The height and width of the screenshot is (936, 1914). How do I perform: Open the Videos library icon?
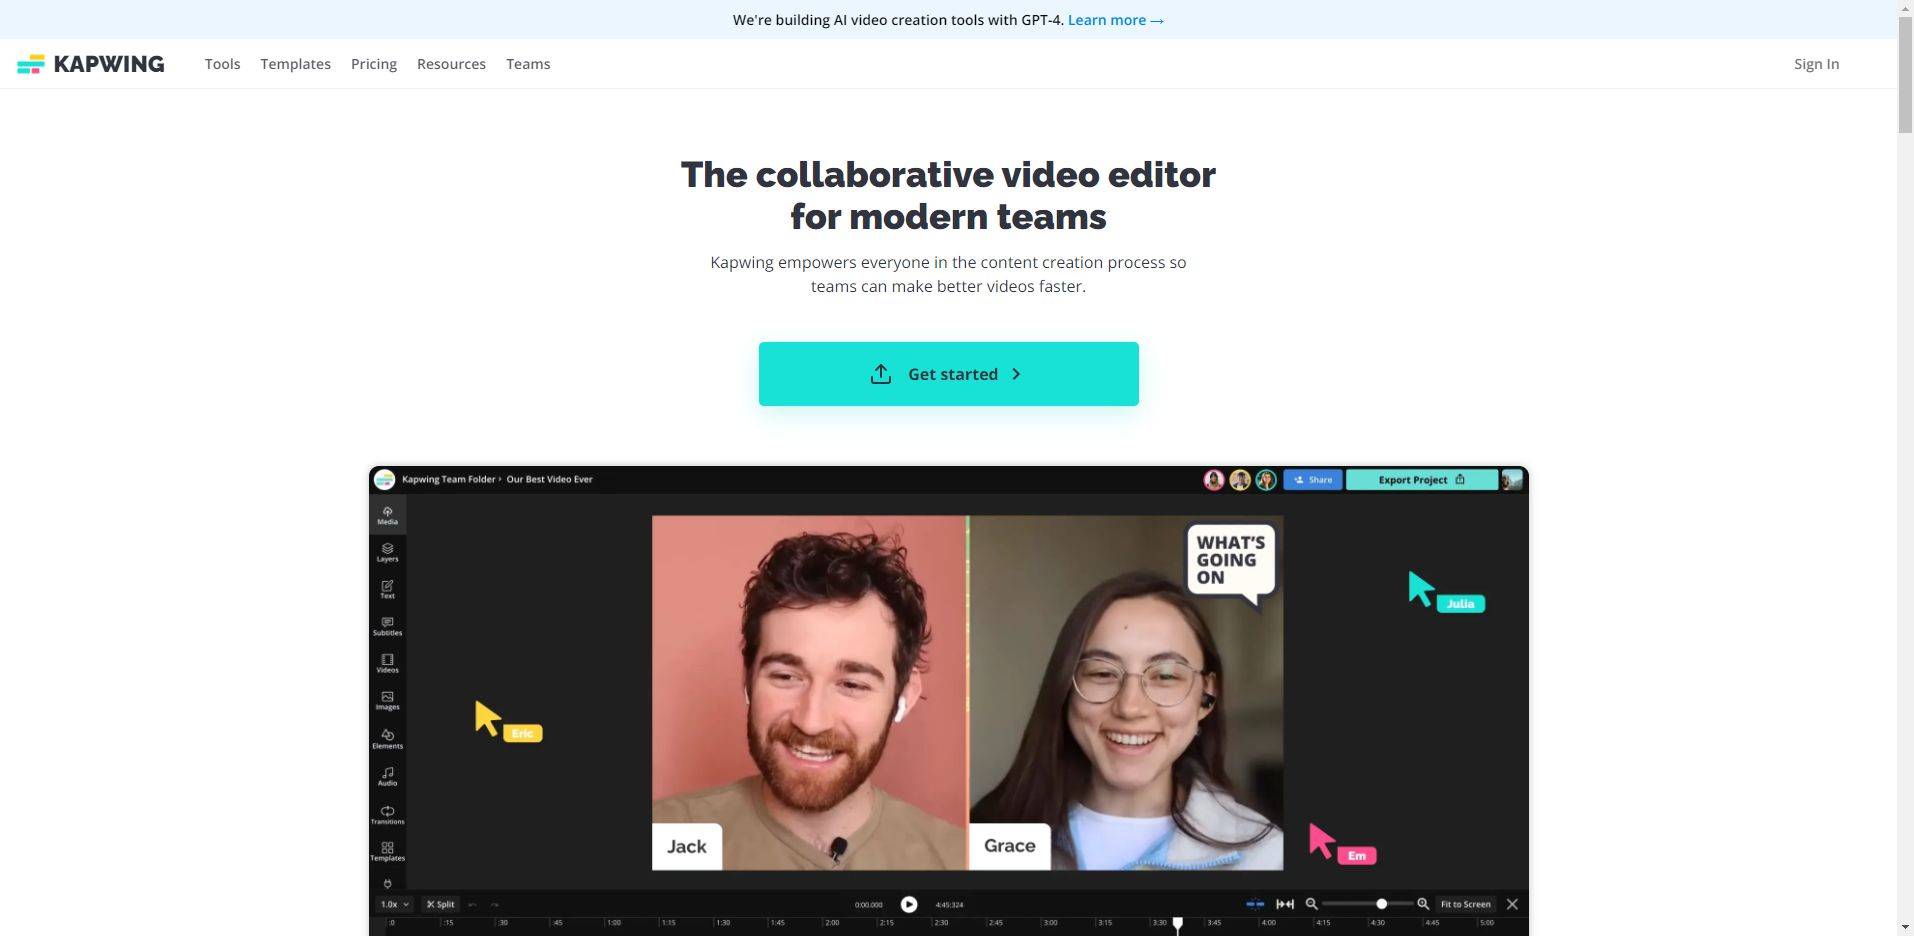[387, 663]
